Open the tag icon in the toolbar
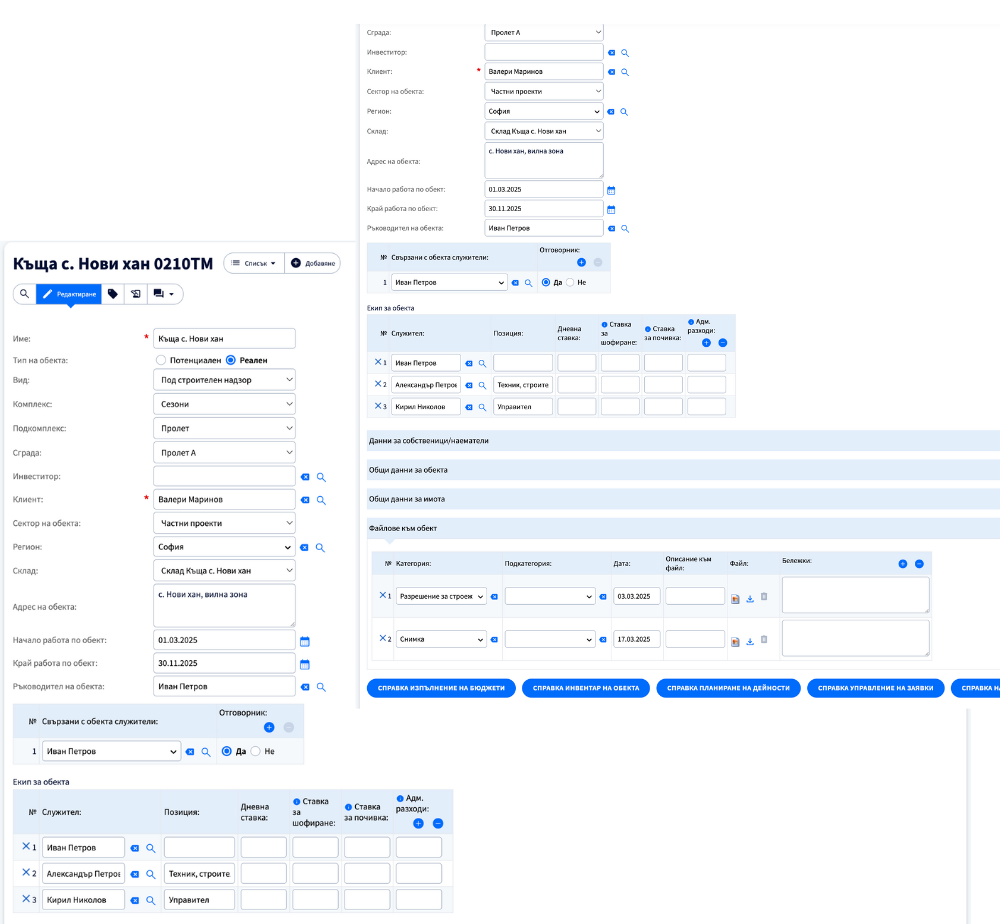Viewport: 1000px width, 924px height. [113, 294]
